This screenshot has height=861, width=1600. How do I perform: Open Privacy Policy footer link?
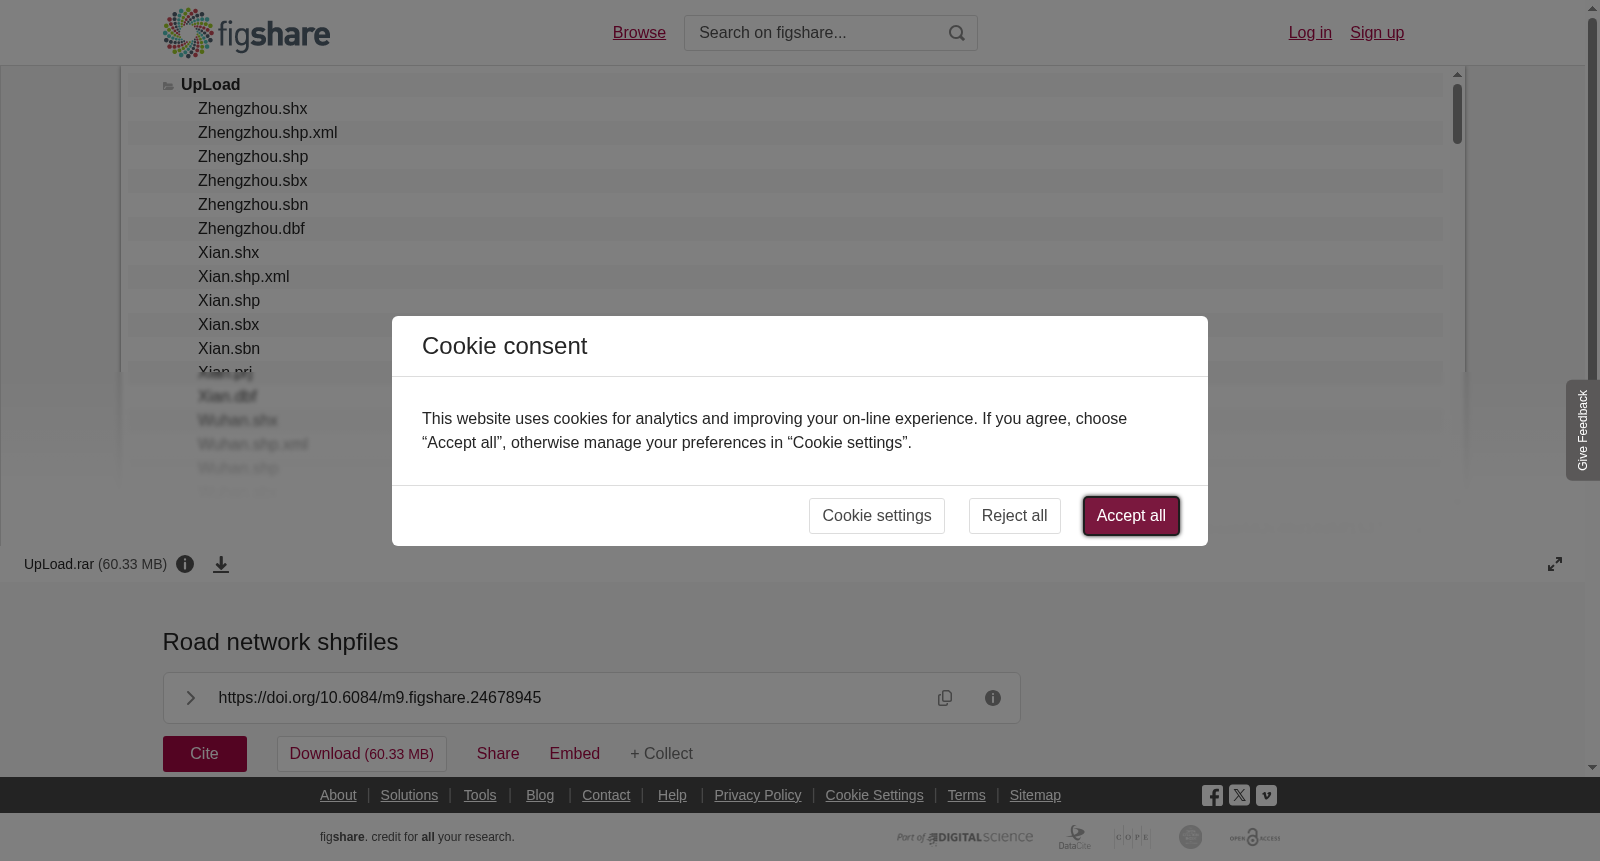pyautogui.click(x=758, y=795)
